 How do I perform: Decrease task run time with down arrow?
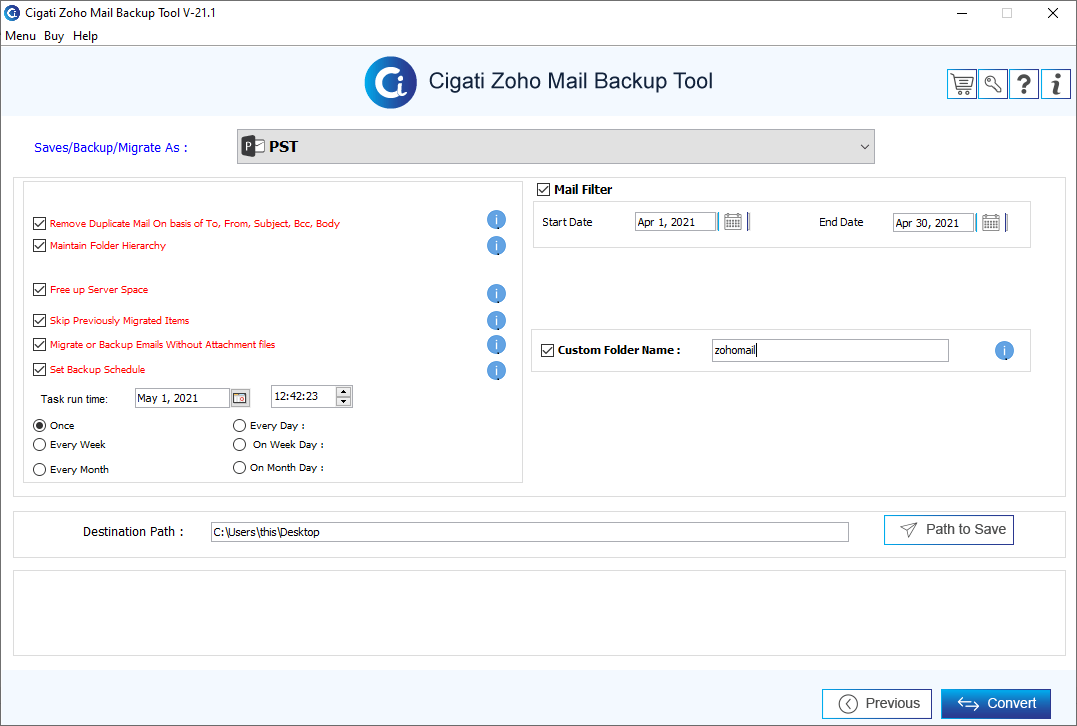click(x=343, y=401)
